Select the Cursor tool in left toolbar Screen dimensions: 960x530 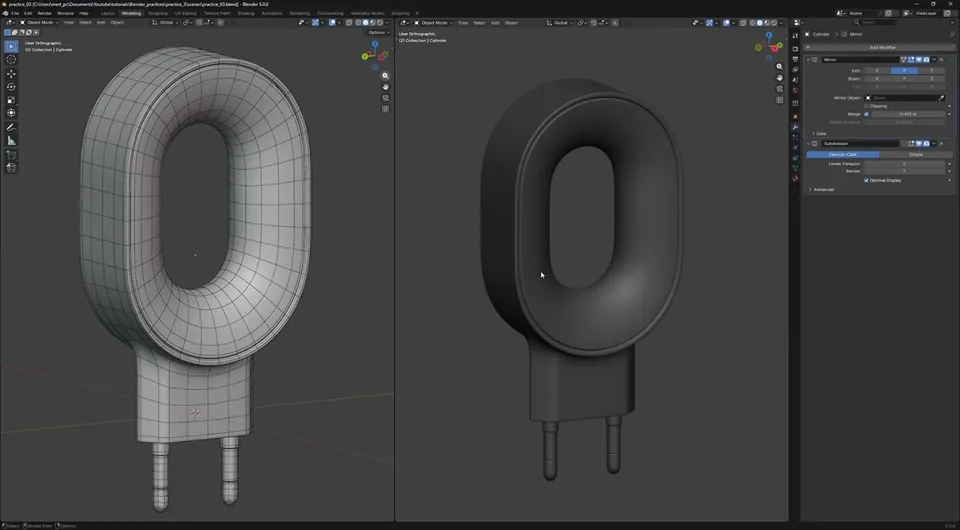point(11,59)
